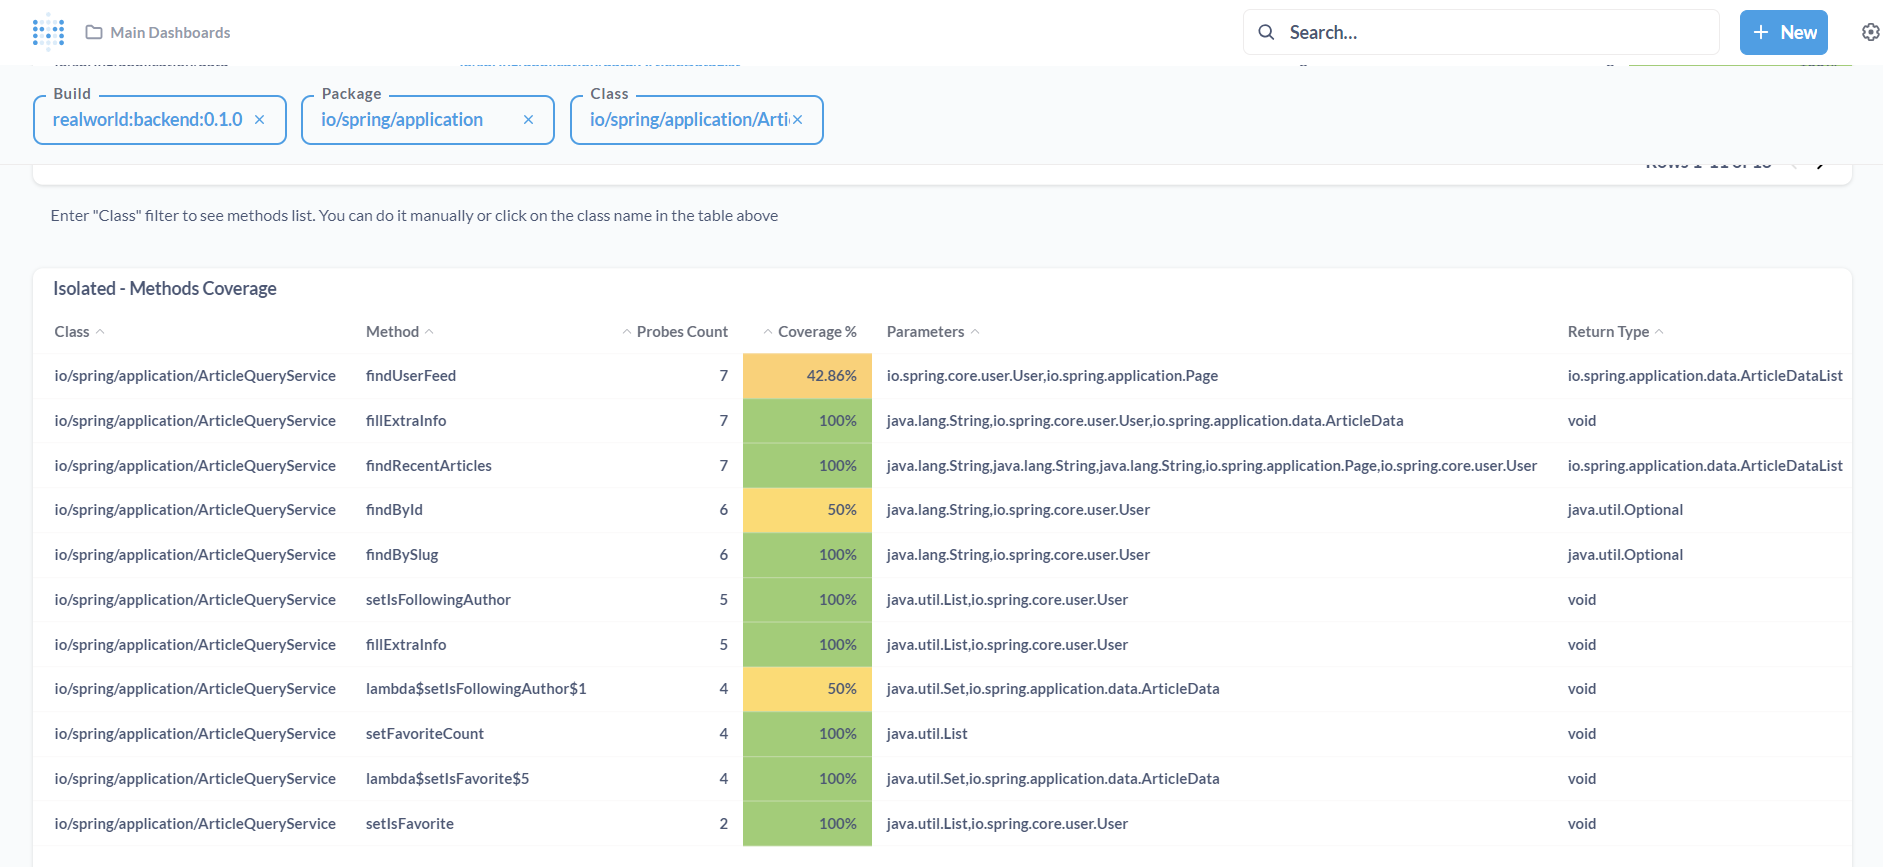Viewport: 1883px width, 867px height.
Task: Sort by the Return Type column
Action: coord(1615,332)
